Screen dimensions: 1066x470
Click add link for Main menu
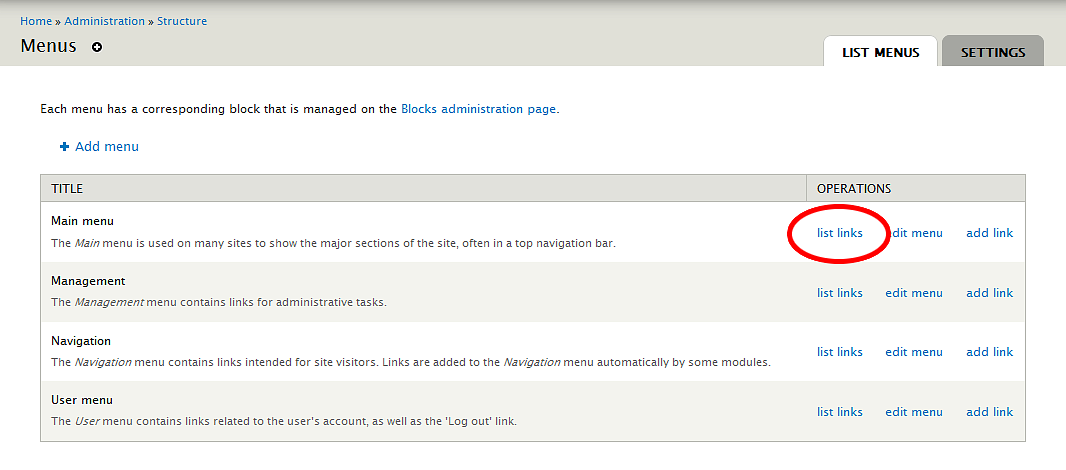coord(990,233)
